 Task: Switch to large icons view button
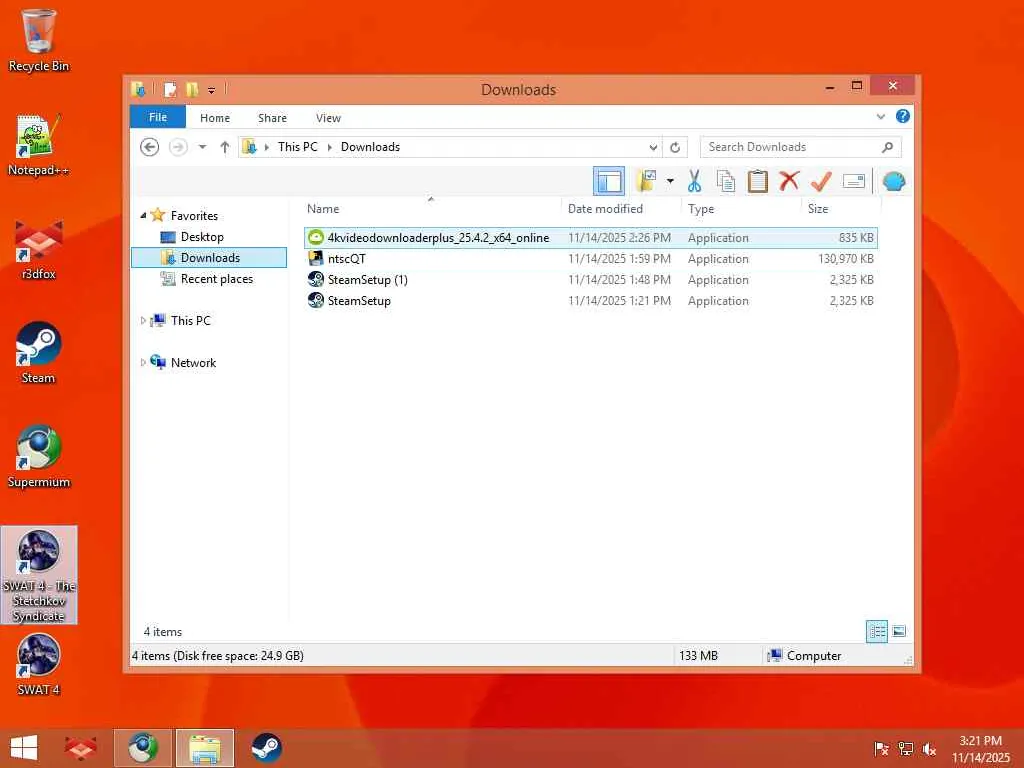point(899,632)
